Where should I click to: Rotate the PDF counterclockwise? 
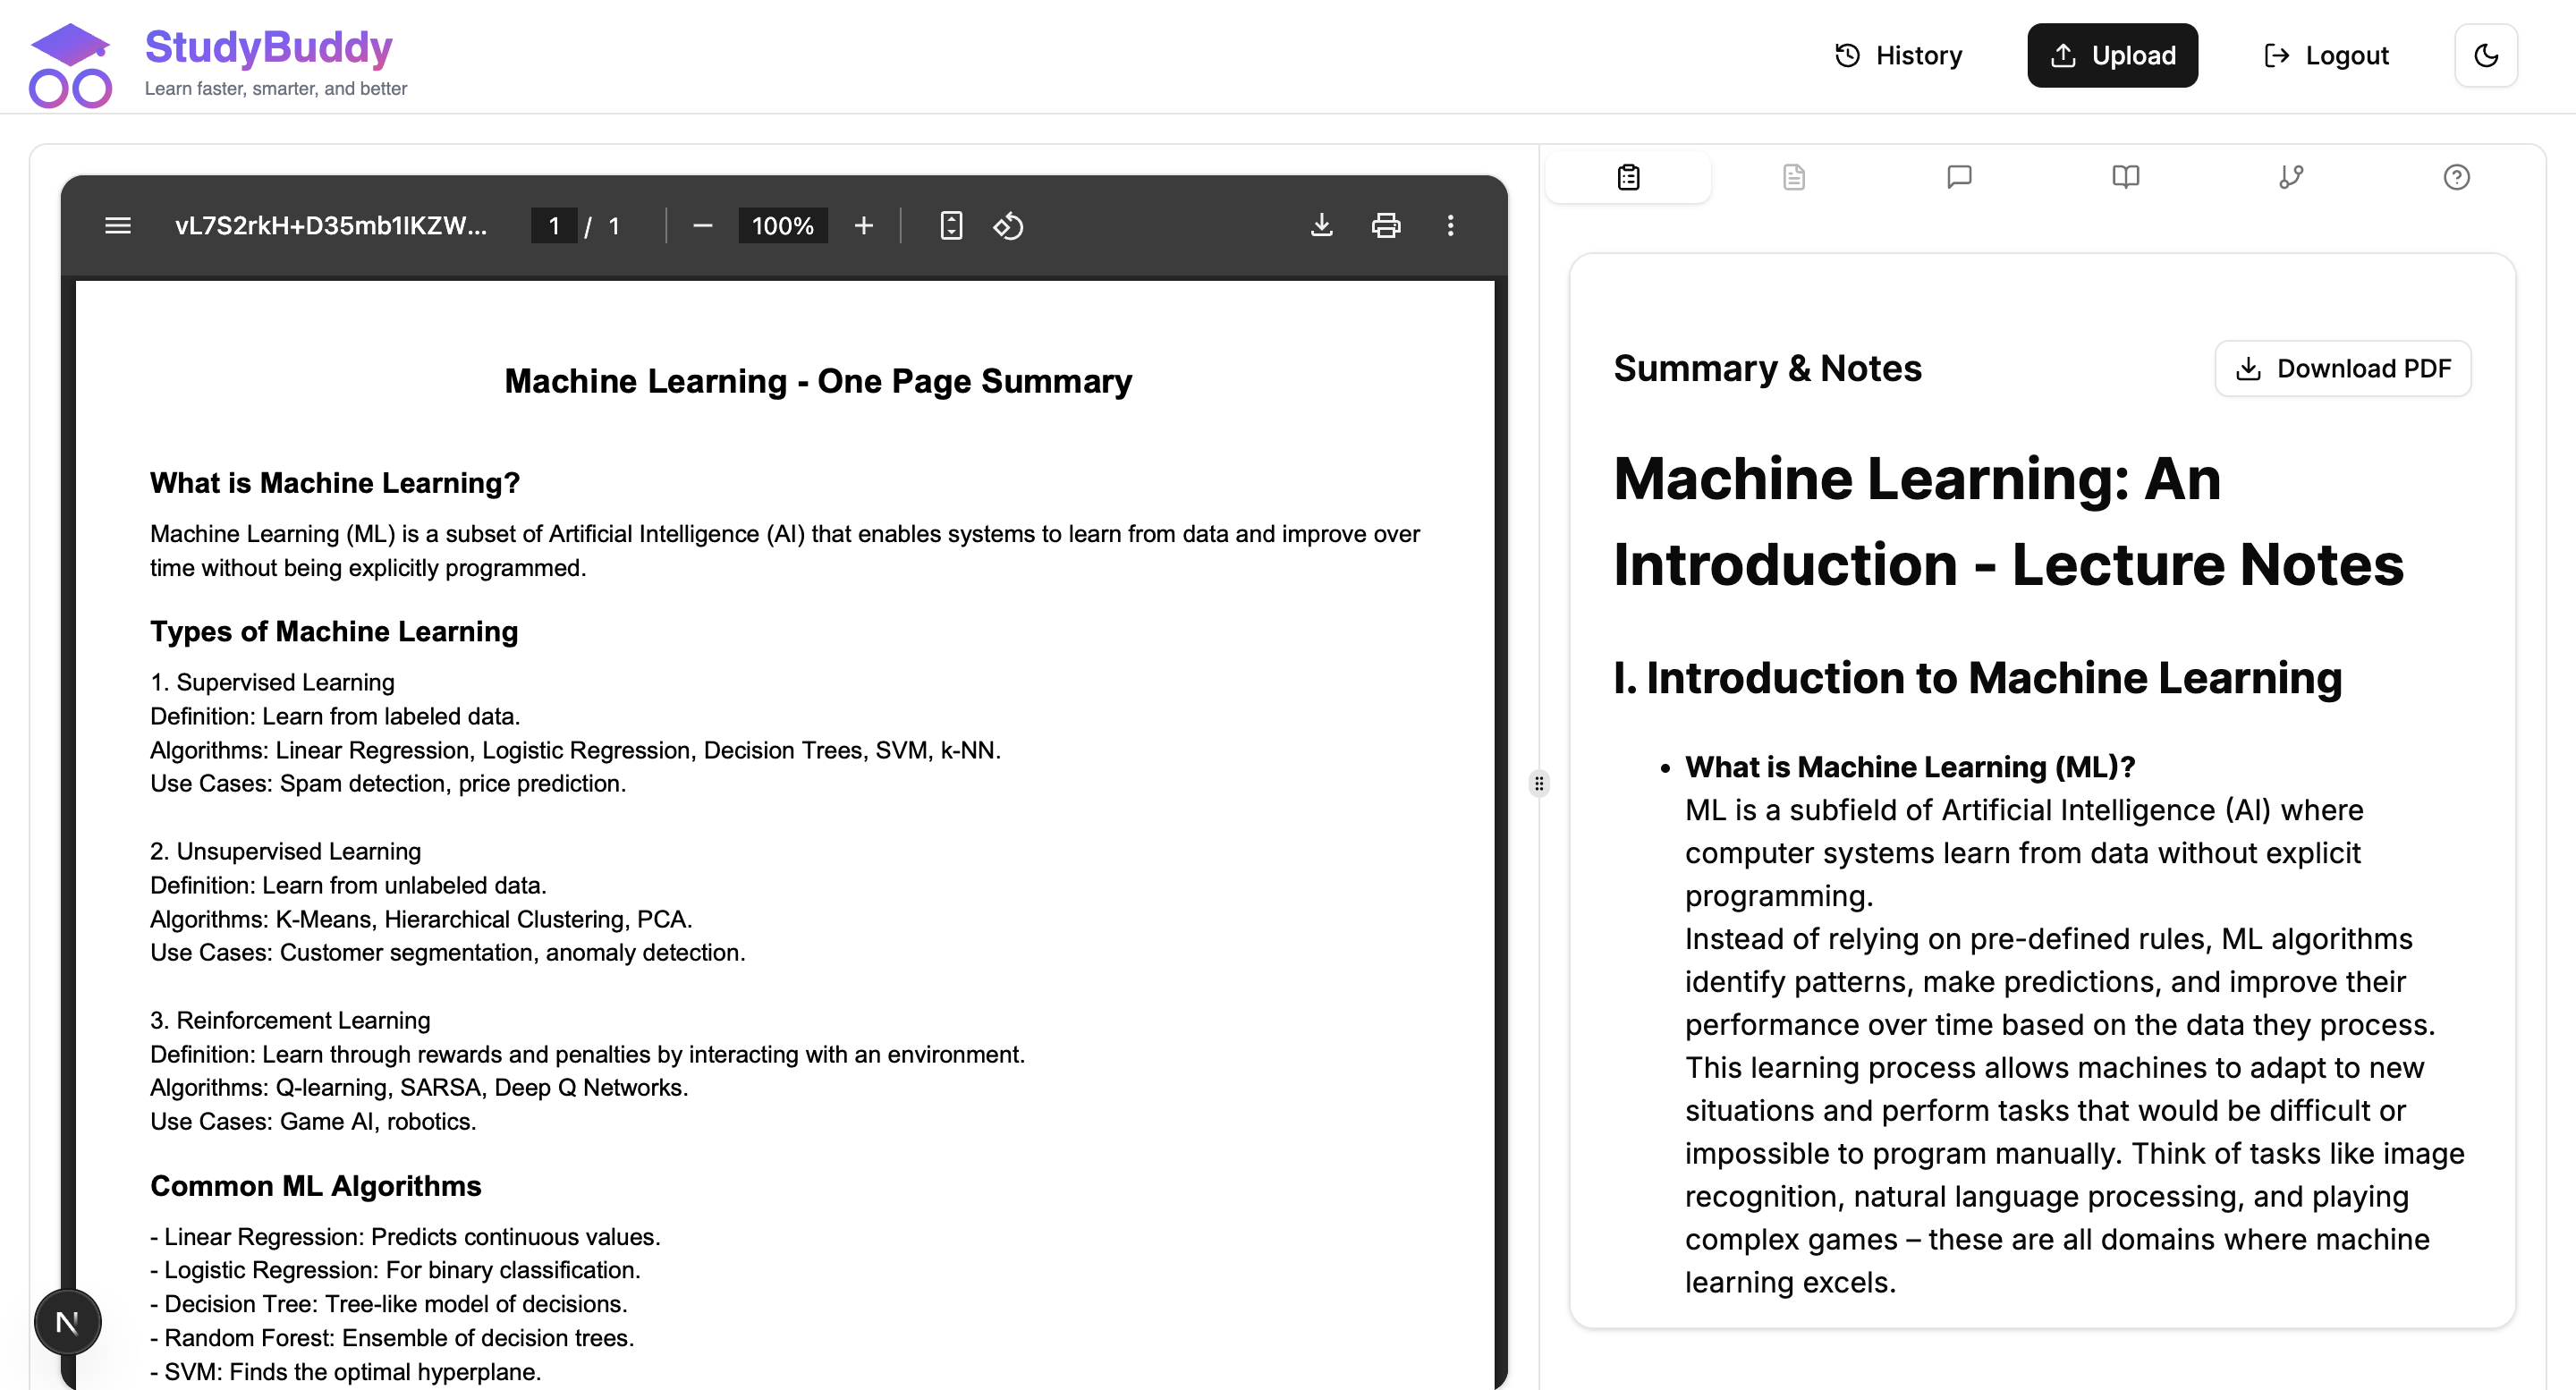point(1008,226)
